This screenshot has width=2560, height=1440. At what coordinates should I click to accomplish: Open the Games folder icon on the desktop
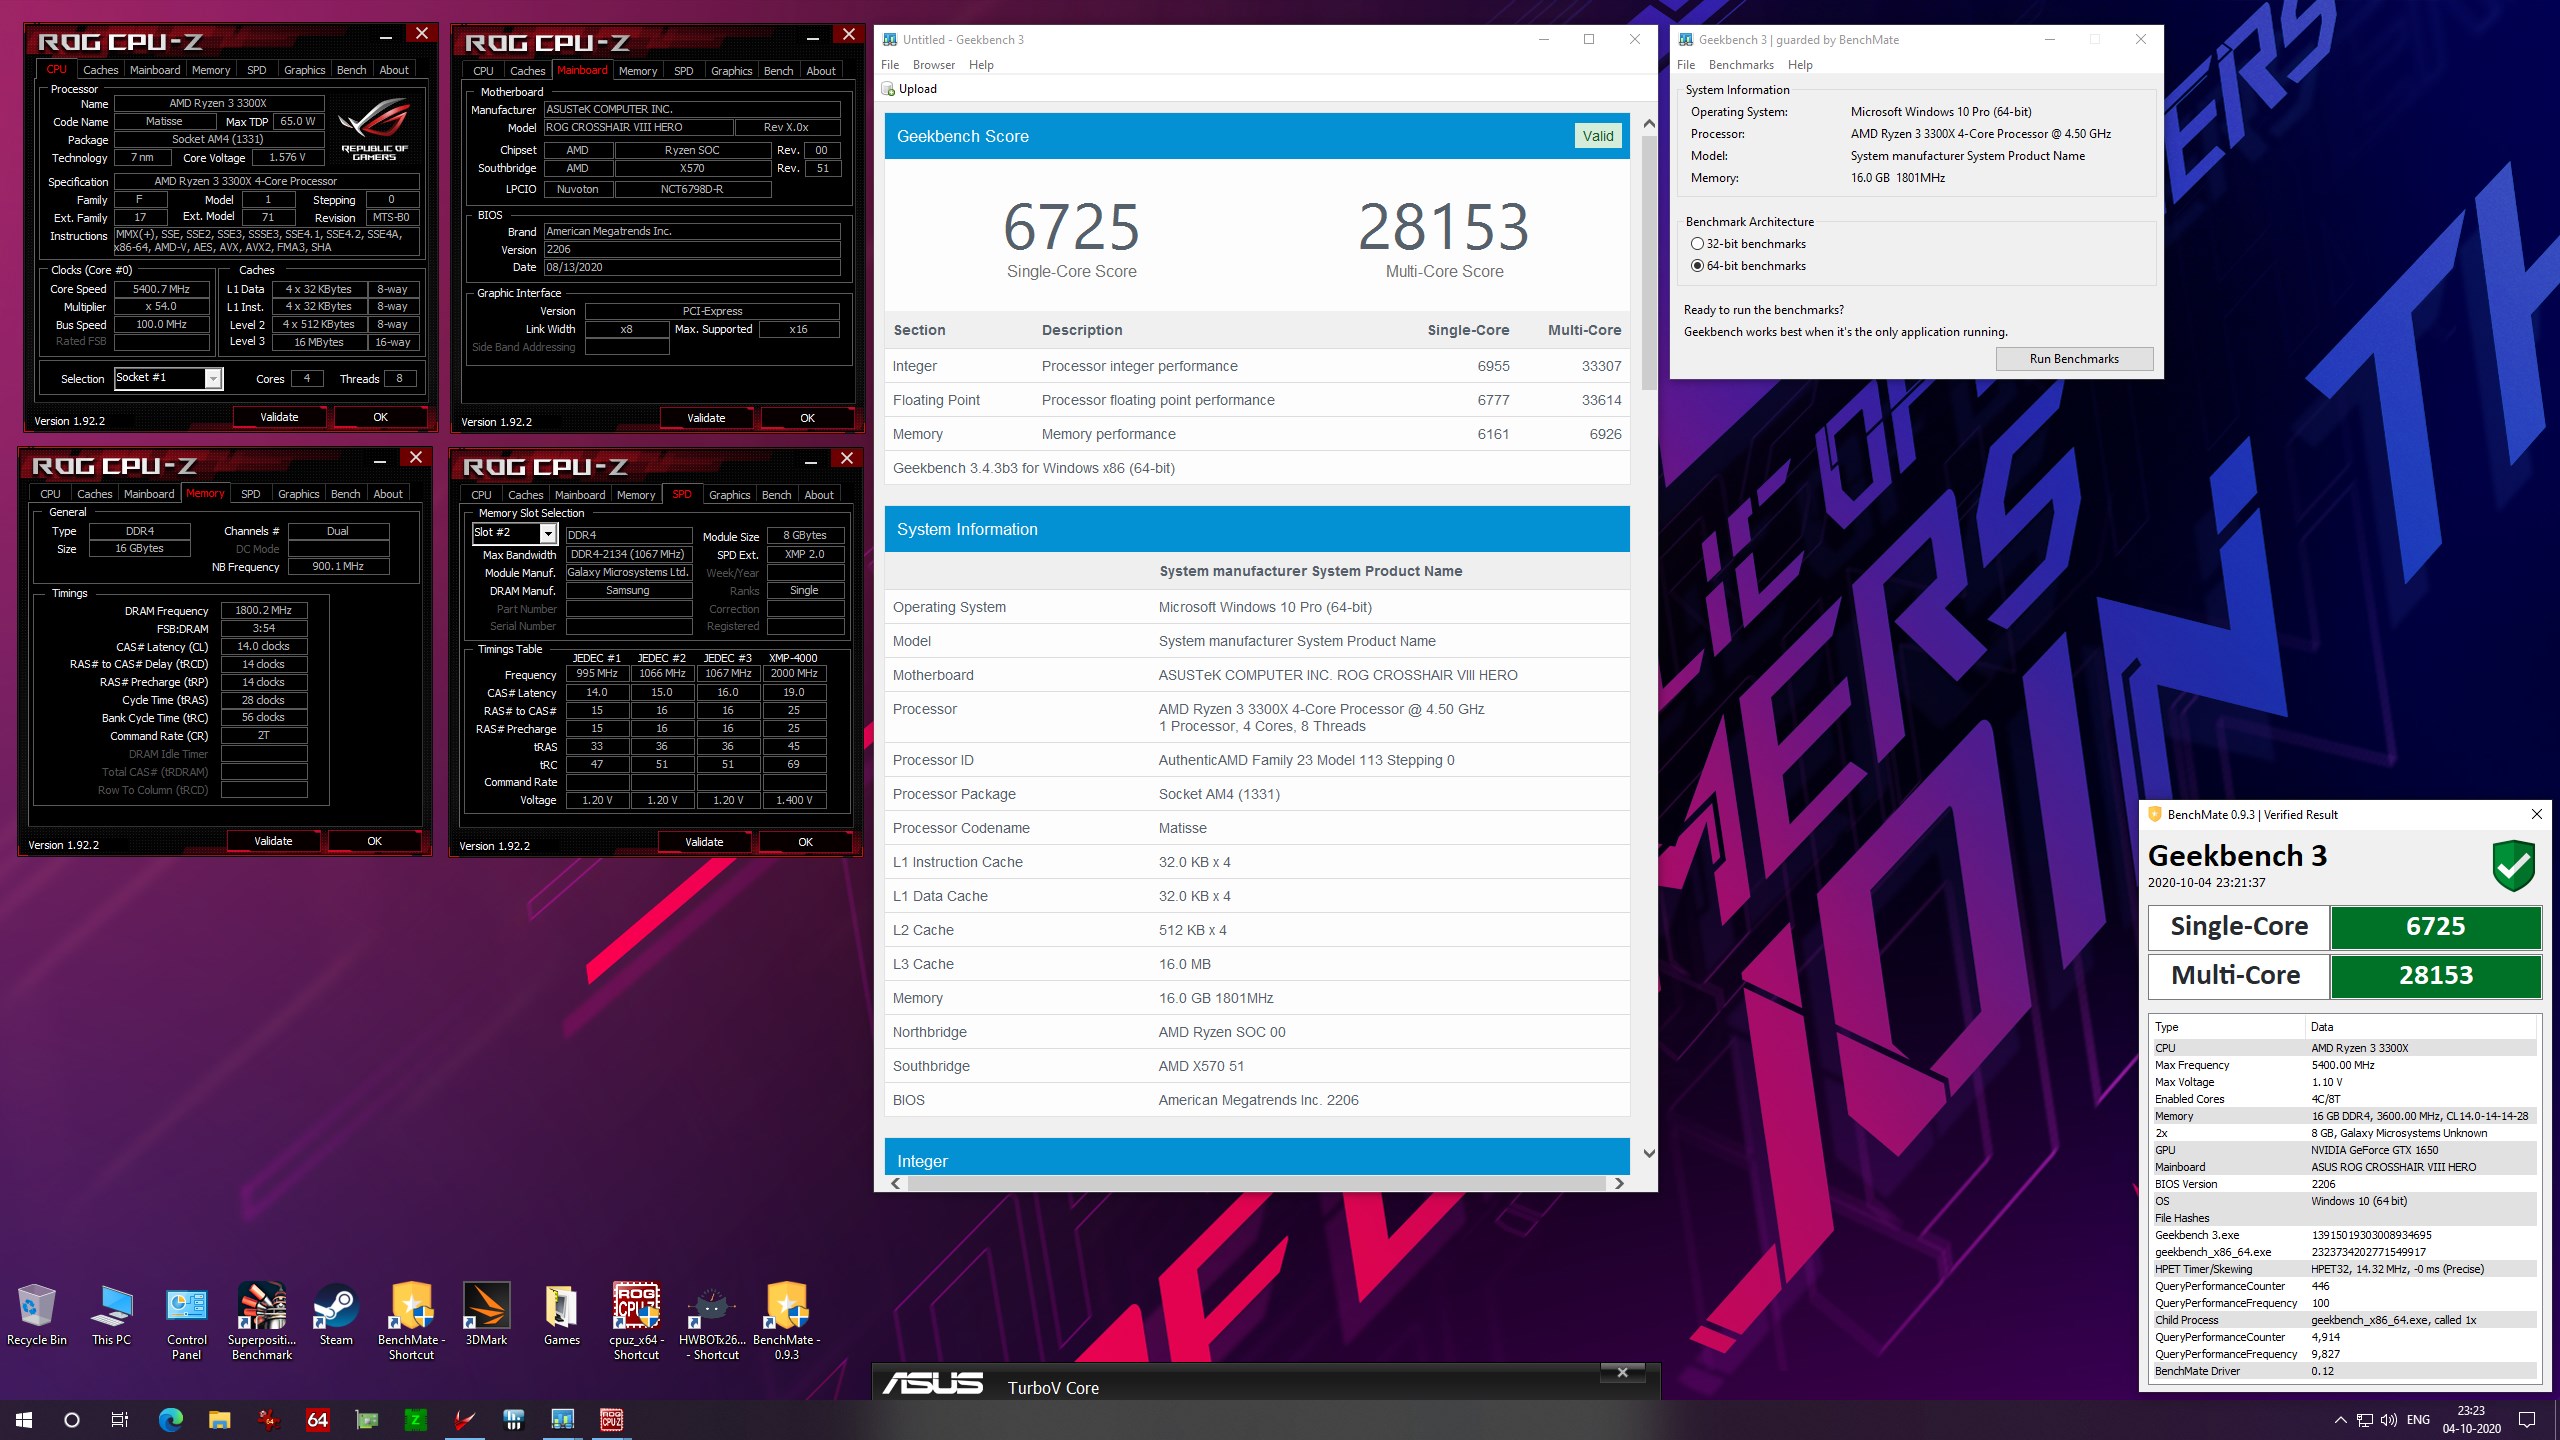(x=561, y=1315)
